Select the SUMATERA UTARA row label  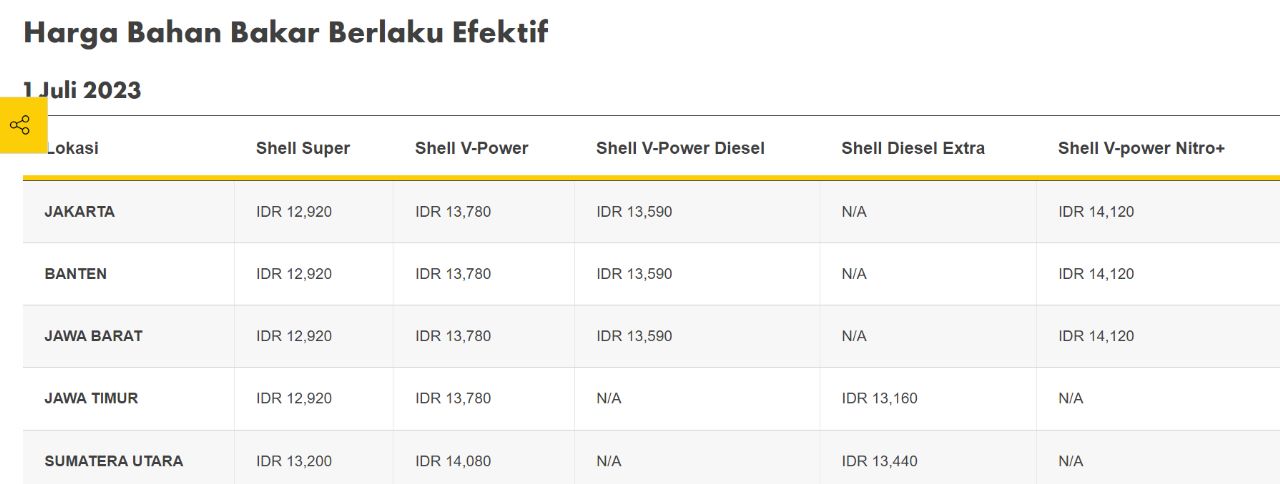[x=114, y=461]
